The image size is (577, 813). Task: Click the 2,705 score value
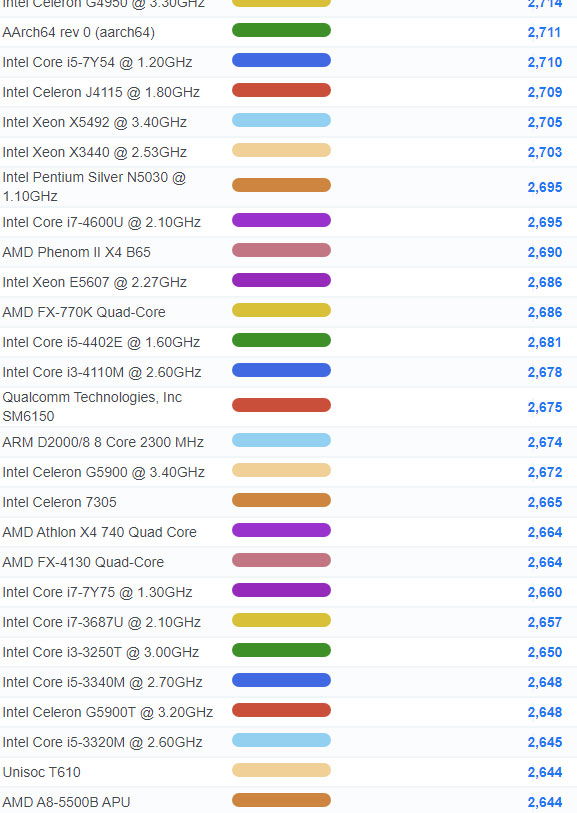pos(545,123)
